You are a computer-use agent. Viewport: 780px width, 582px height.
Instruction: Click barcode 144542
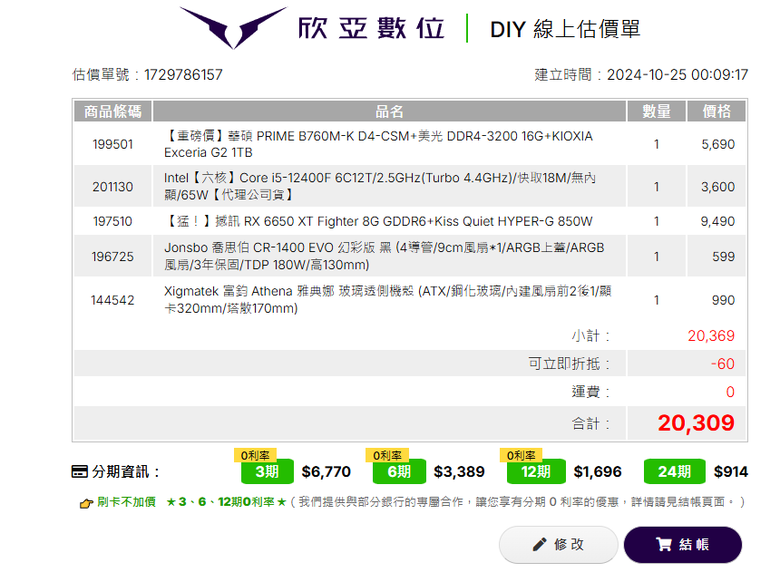(112, 300)
